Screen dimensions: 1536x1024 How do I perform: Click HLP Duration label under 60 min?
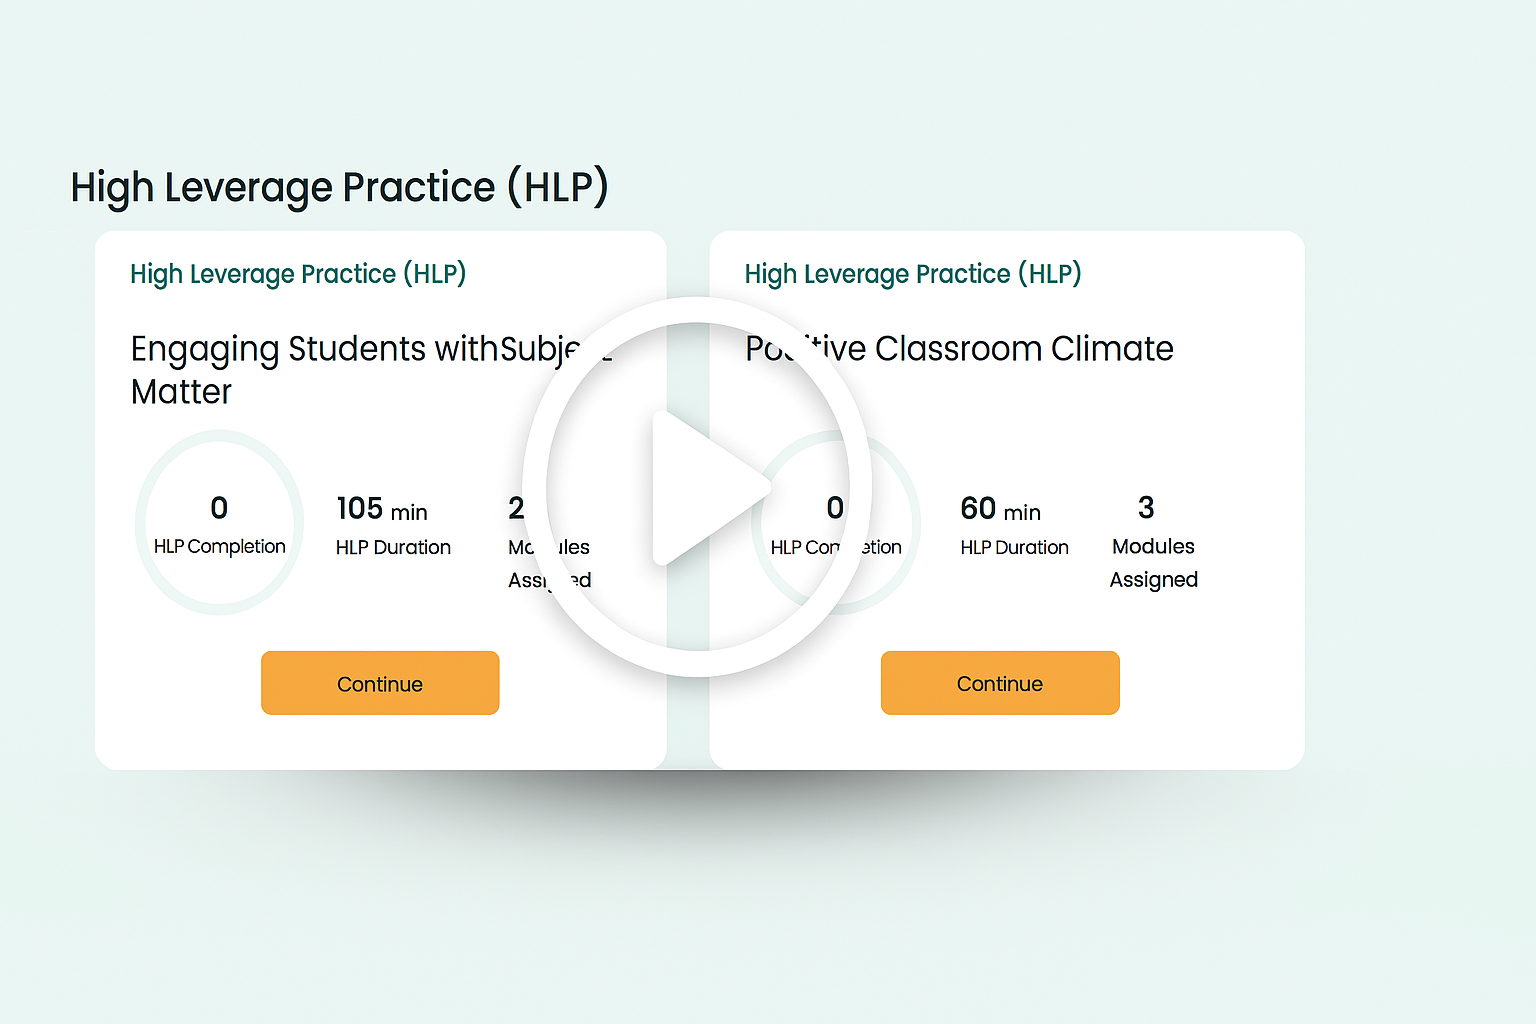click(x=1014, y=547)
